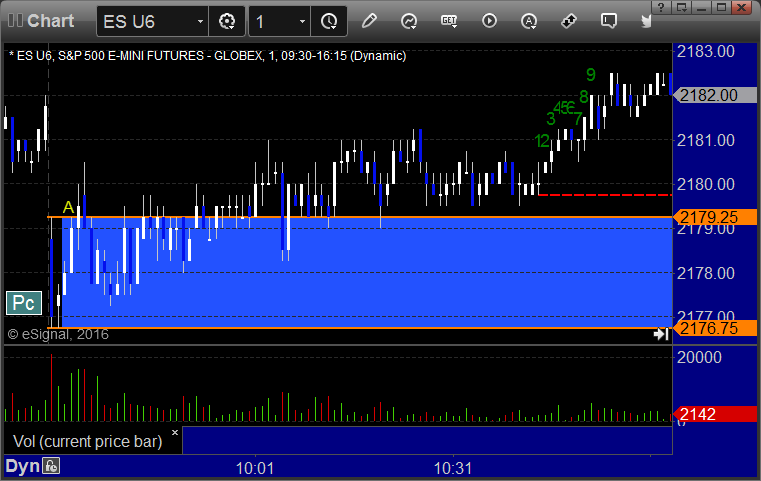Click the yellow A marker on chart
This screenshot has width=761, height=481.
[x=68, y=207]
